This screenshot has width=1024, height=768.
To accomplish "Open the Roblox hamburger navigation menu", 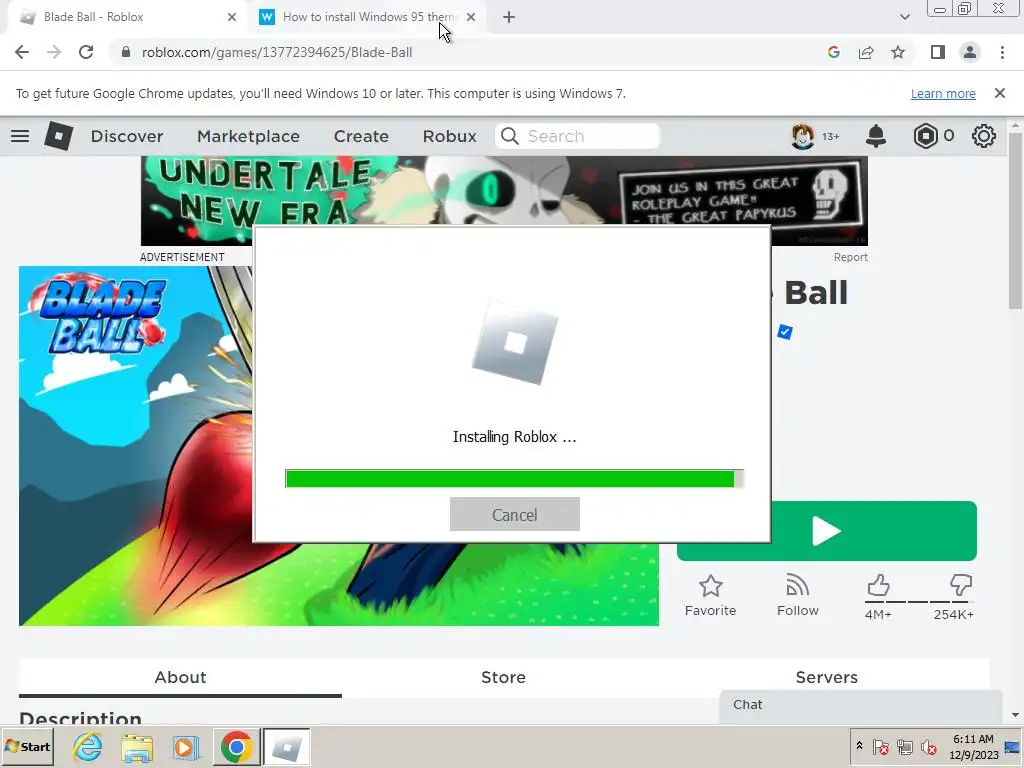I will coord(20,136).
